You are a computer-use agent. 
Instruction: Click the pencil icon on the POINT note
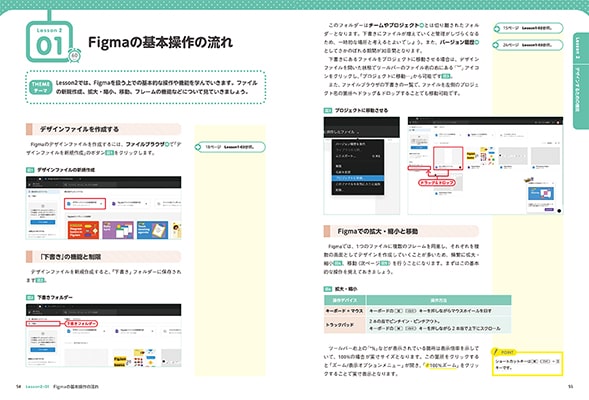[496, 352]
